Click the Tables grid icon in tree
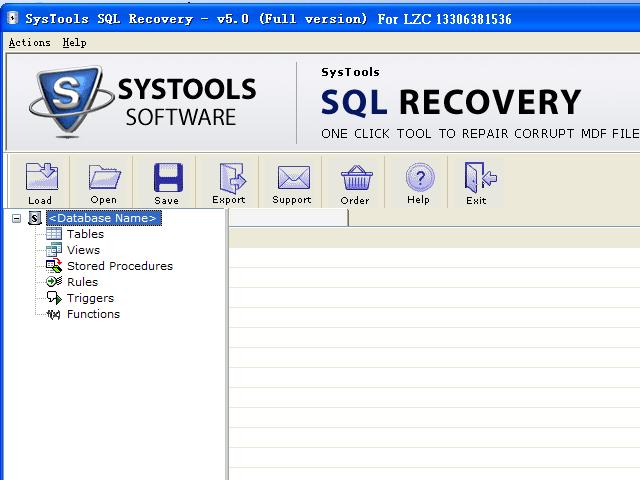 coord(54,234)
